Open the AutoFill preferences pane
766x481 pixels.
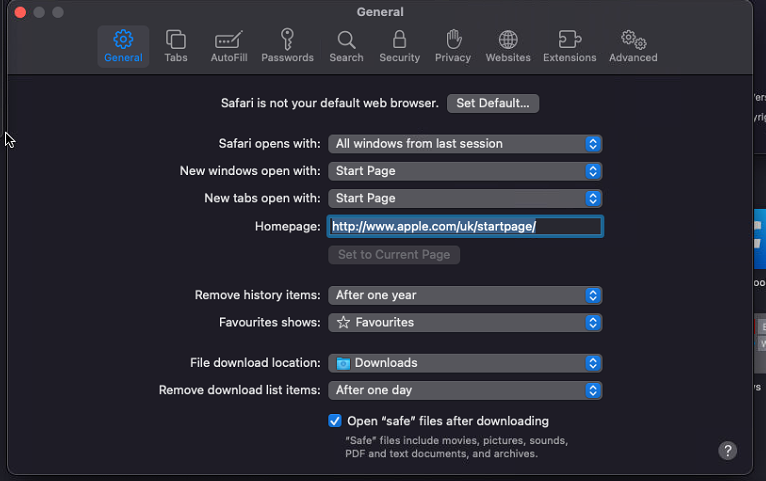pos(229,46)
